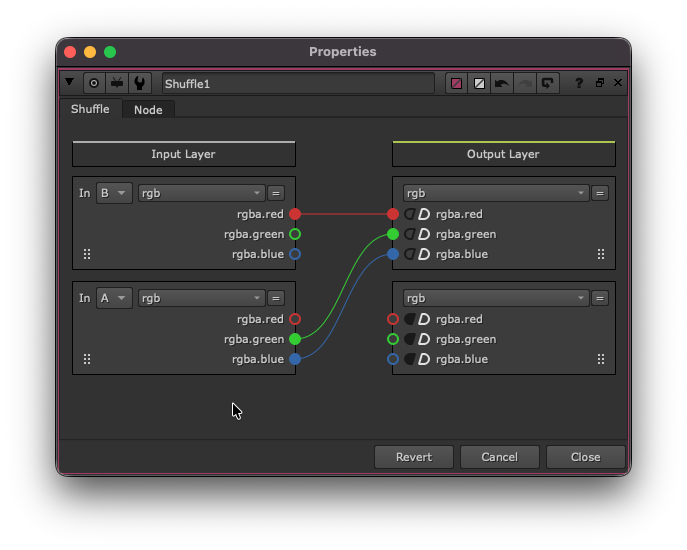Click the equals button for input B layer
This screenshot has width=687, height=550.
click(276, 193)
